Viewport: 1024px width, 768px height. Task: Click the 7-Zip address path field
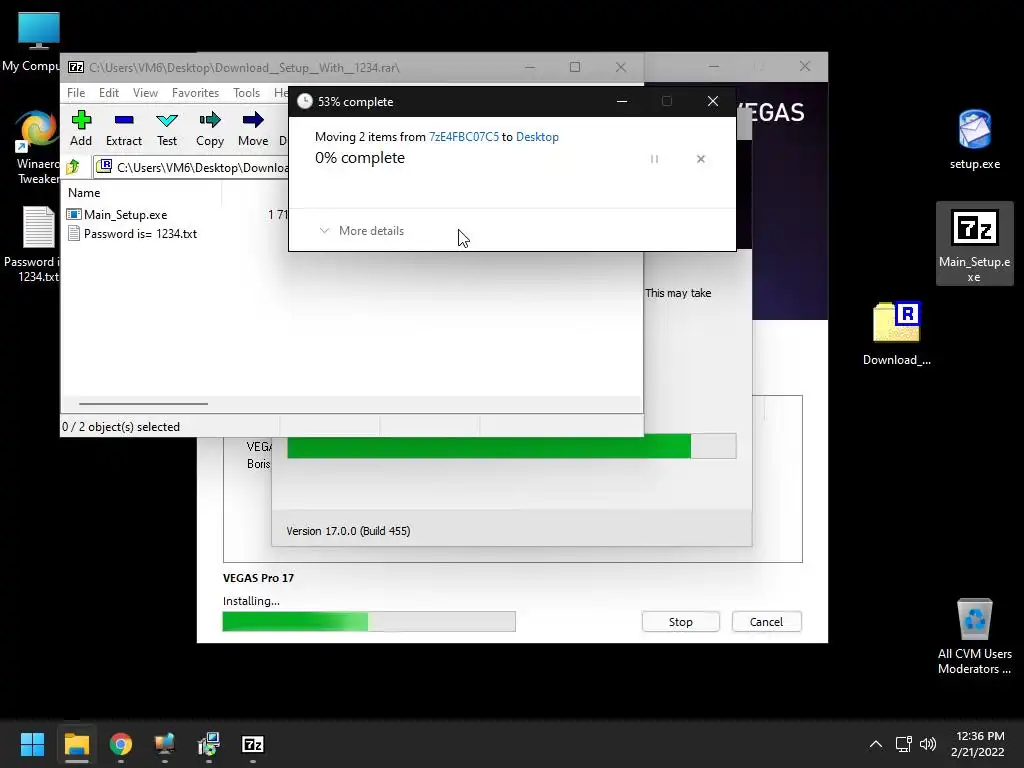pyautogui.click(x=191, y=167)
